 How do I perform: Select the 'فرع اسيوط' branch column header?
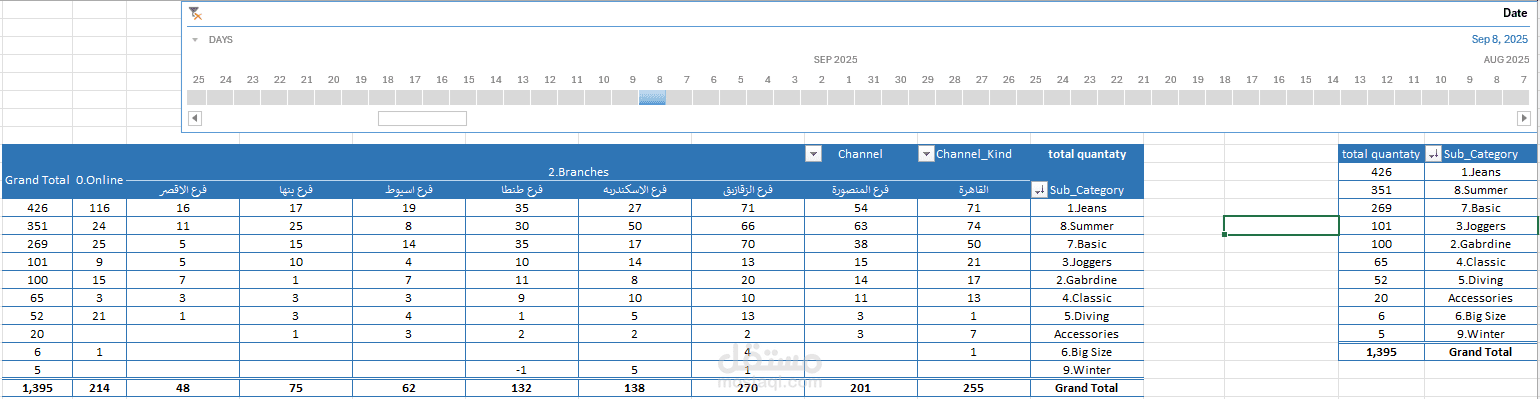[408, 190]
